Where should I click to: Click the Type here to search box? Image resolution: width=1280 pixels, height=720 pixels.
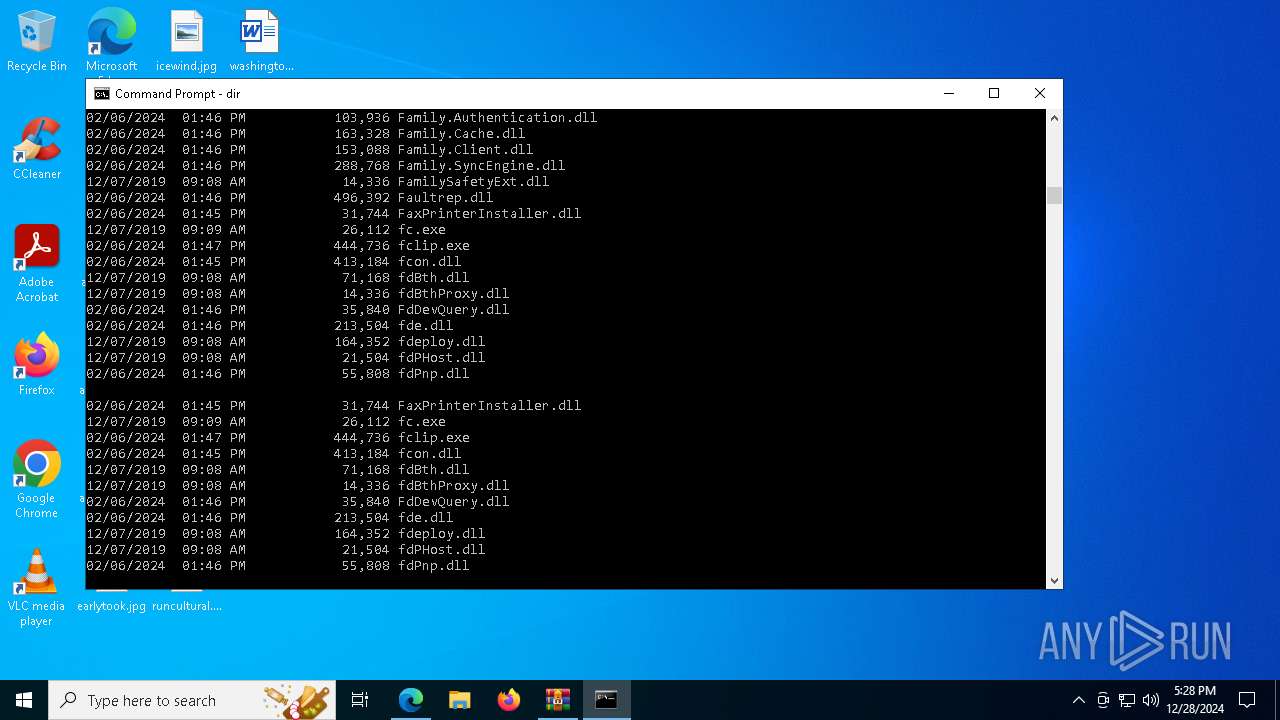tap(192, 700)
